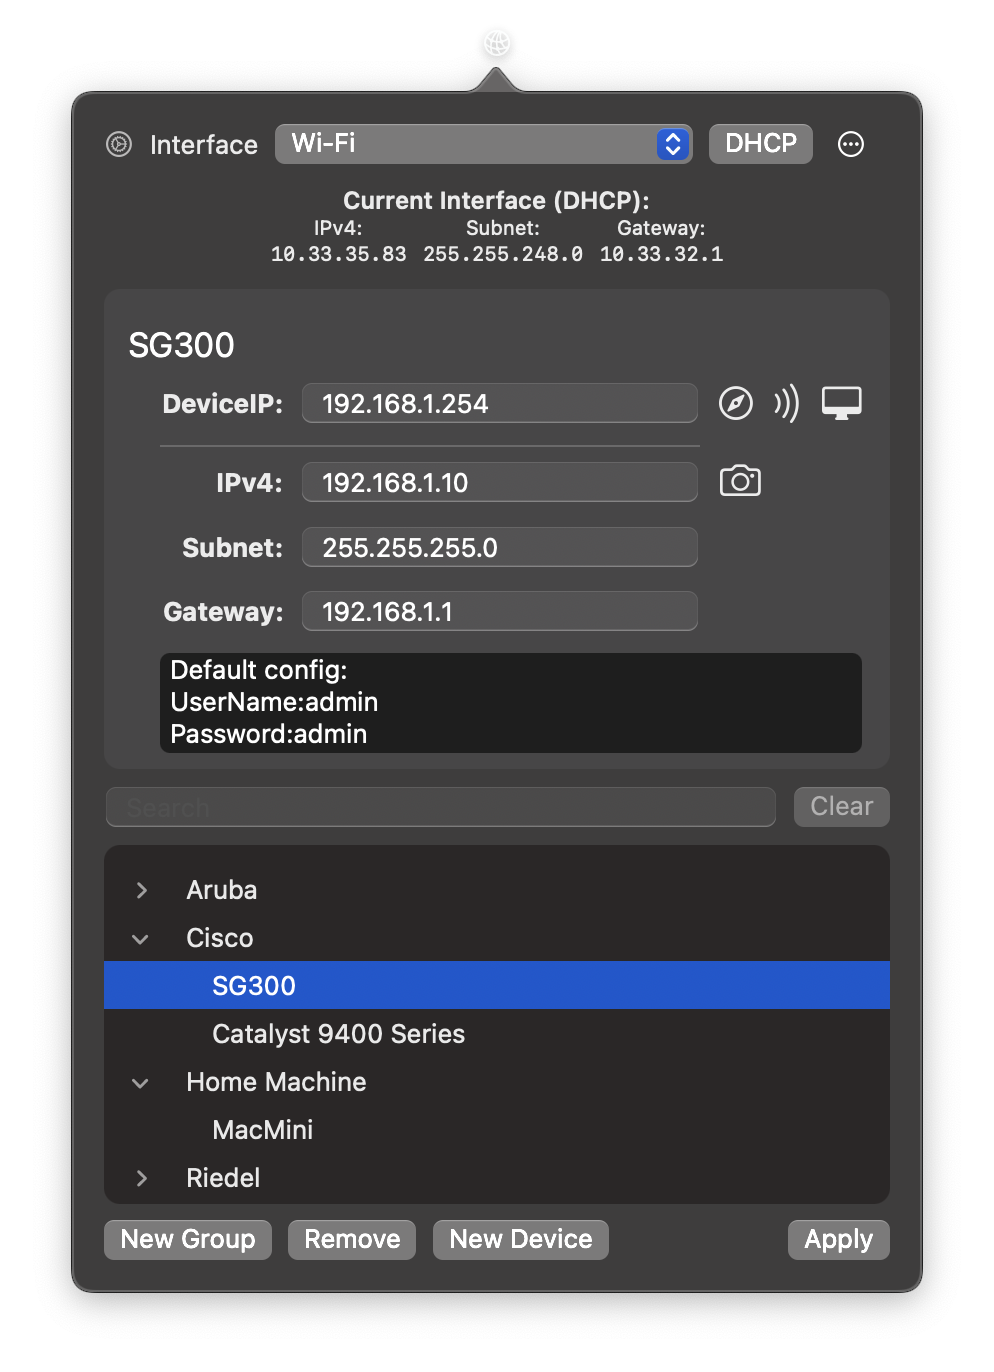Select the Home Machine group row
The width and height of the screenshot is (994, 1372).
[x=497, y=1082]
